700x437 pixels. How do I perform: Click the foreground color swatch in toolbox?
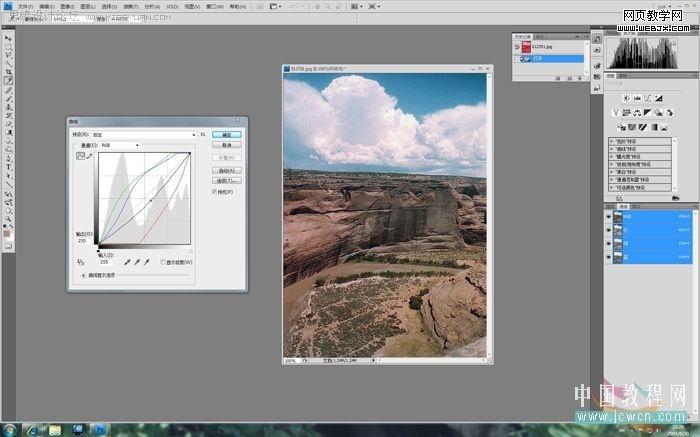pos(6,234)
